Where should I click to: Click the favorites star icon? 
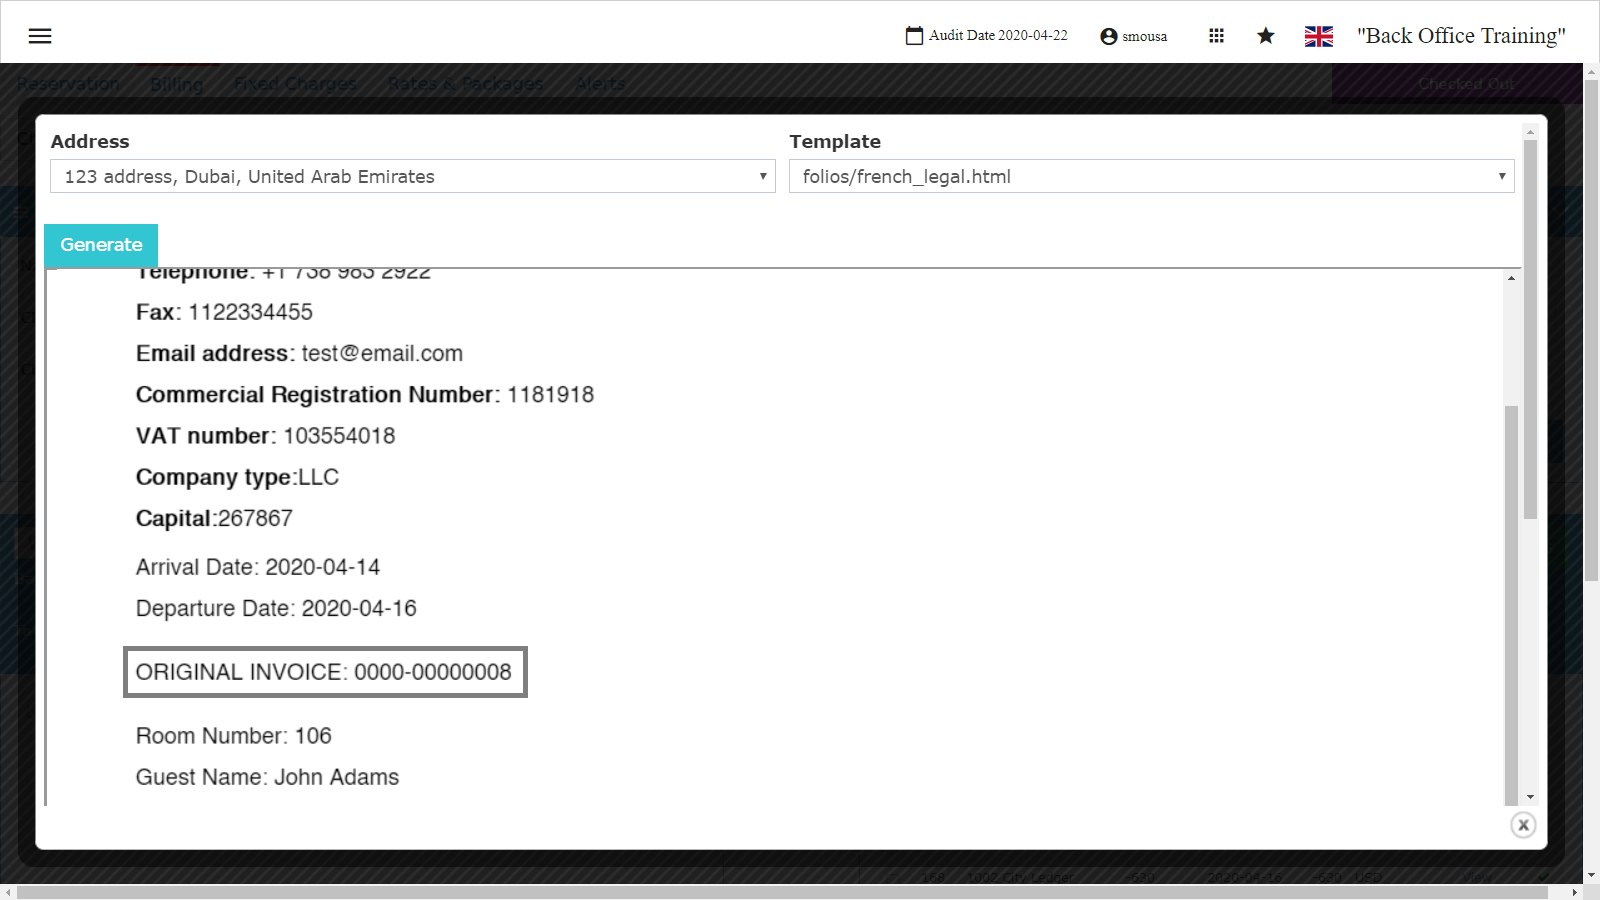click(x=1266, y=36)
